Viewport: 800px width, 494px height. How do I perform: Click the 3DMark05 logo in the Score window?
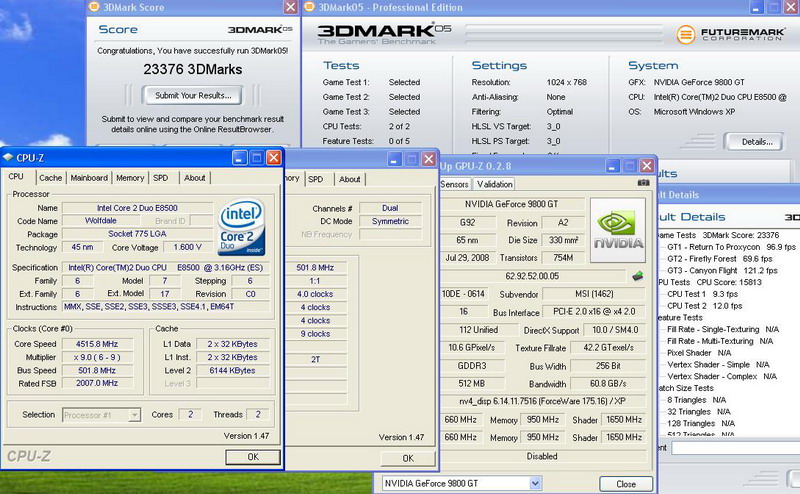[260, 30]
